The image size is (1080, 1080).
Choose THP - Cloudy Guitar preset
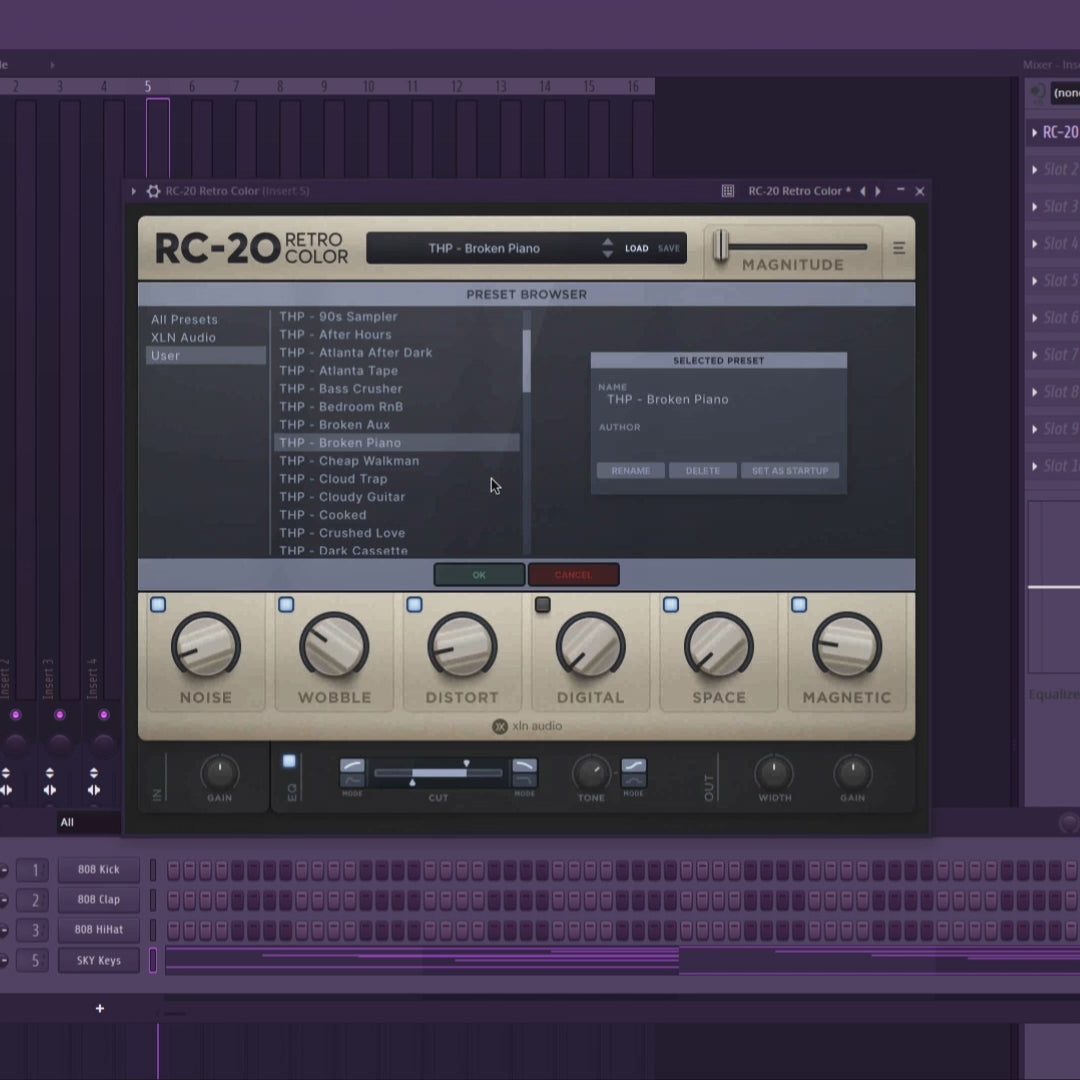point(342,497)
